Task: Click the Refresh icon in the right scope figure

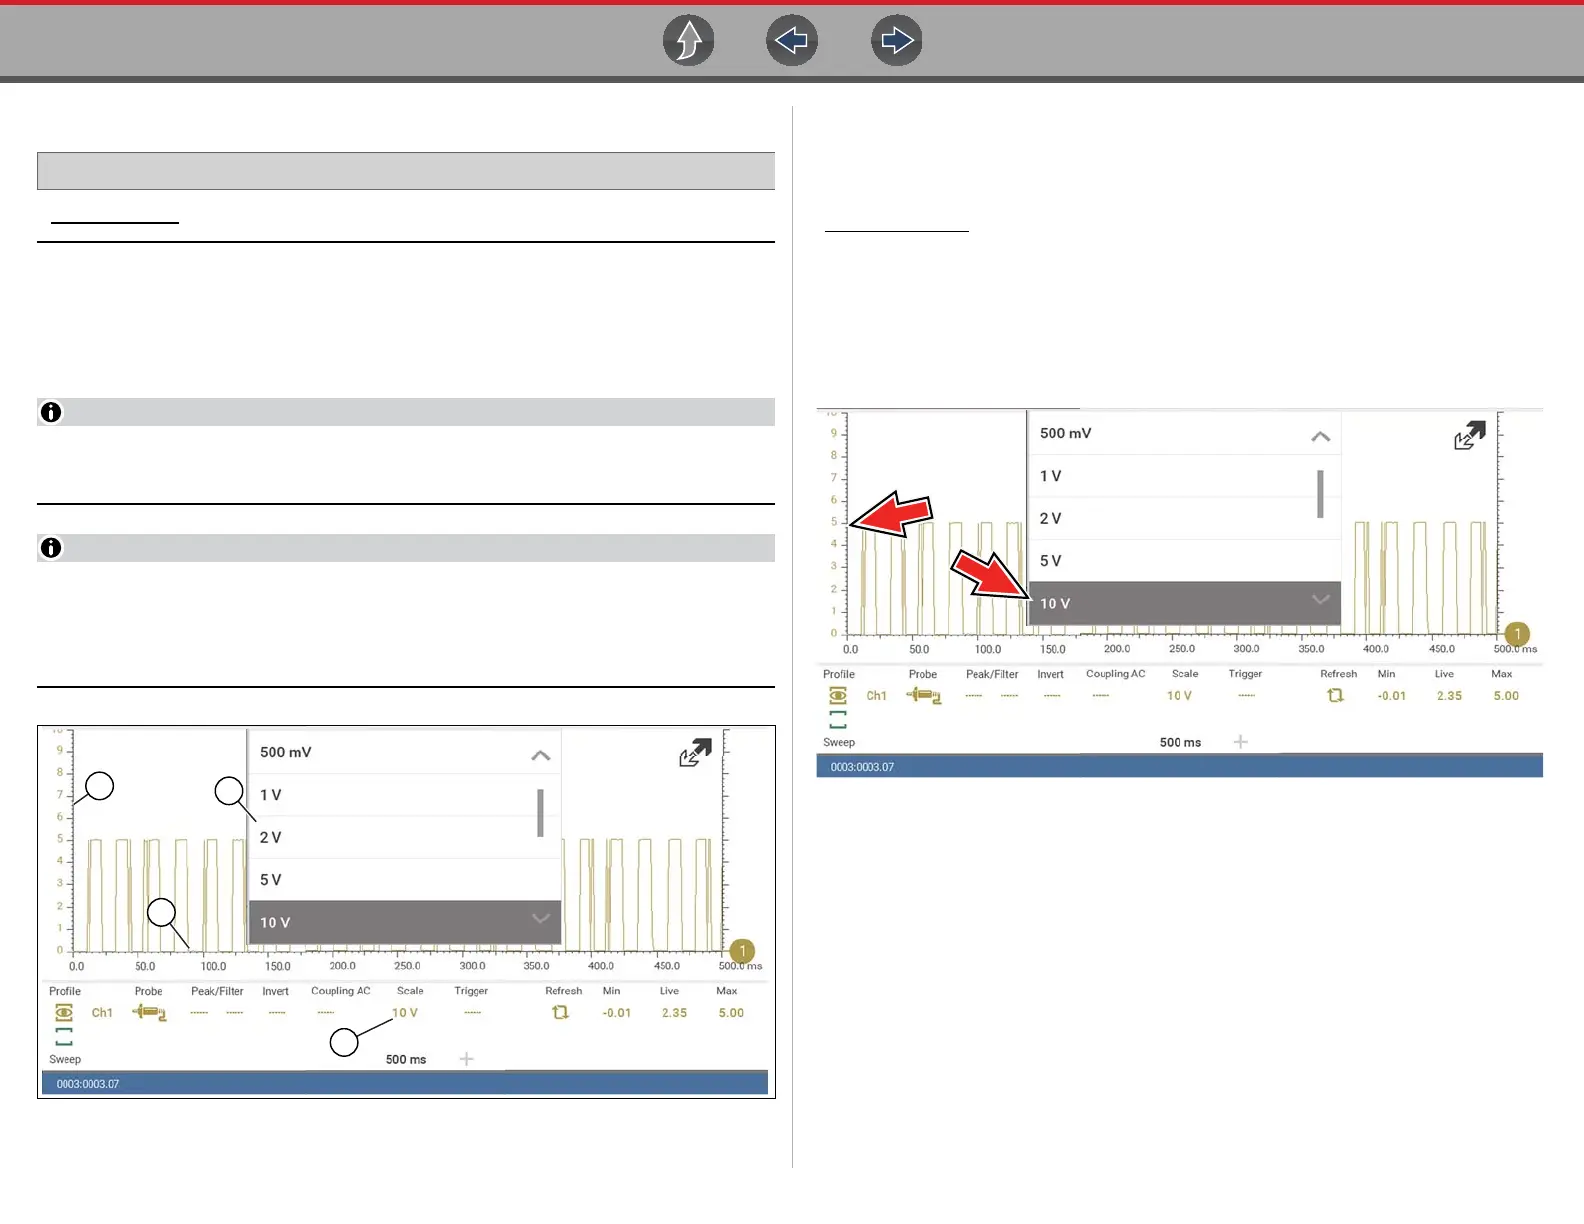Action: [x=1336, y=696]
